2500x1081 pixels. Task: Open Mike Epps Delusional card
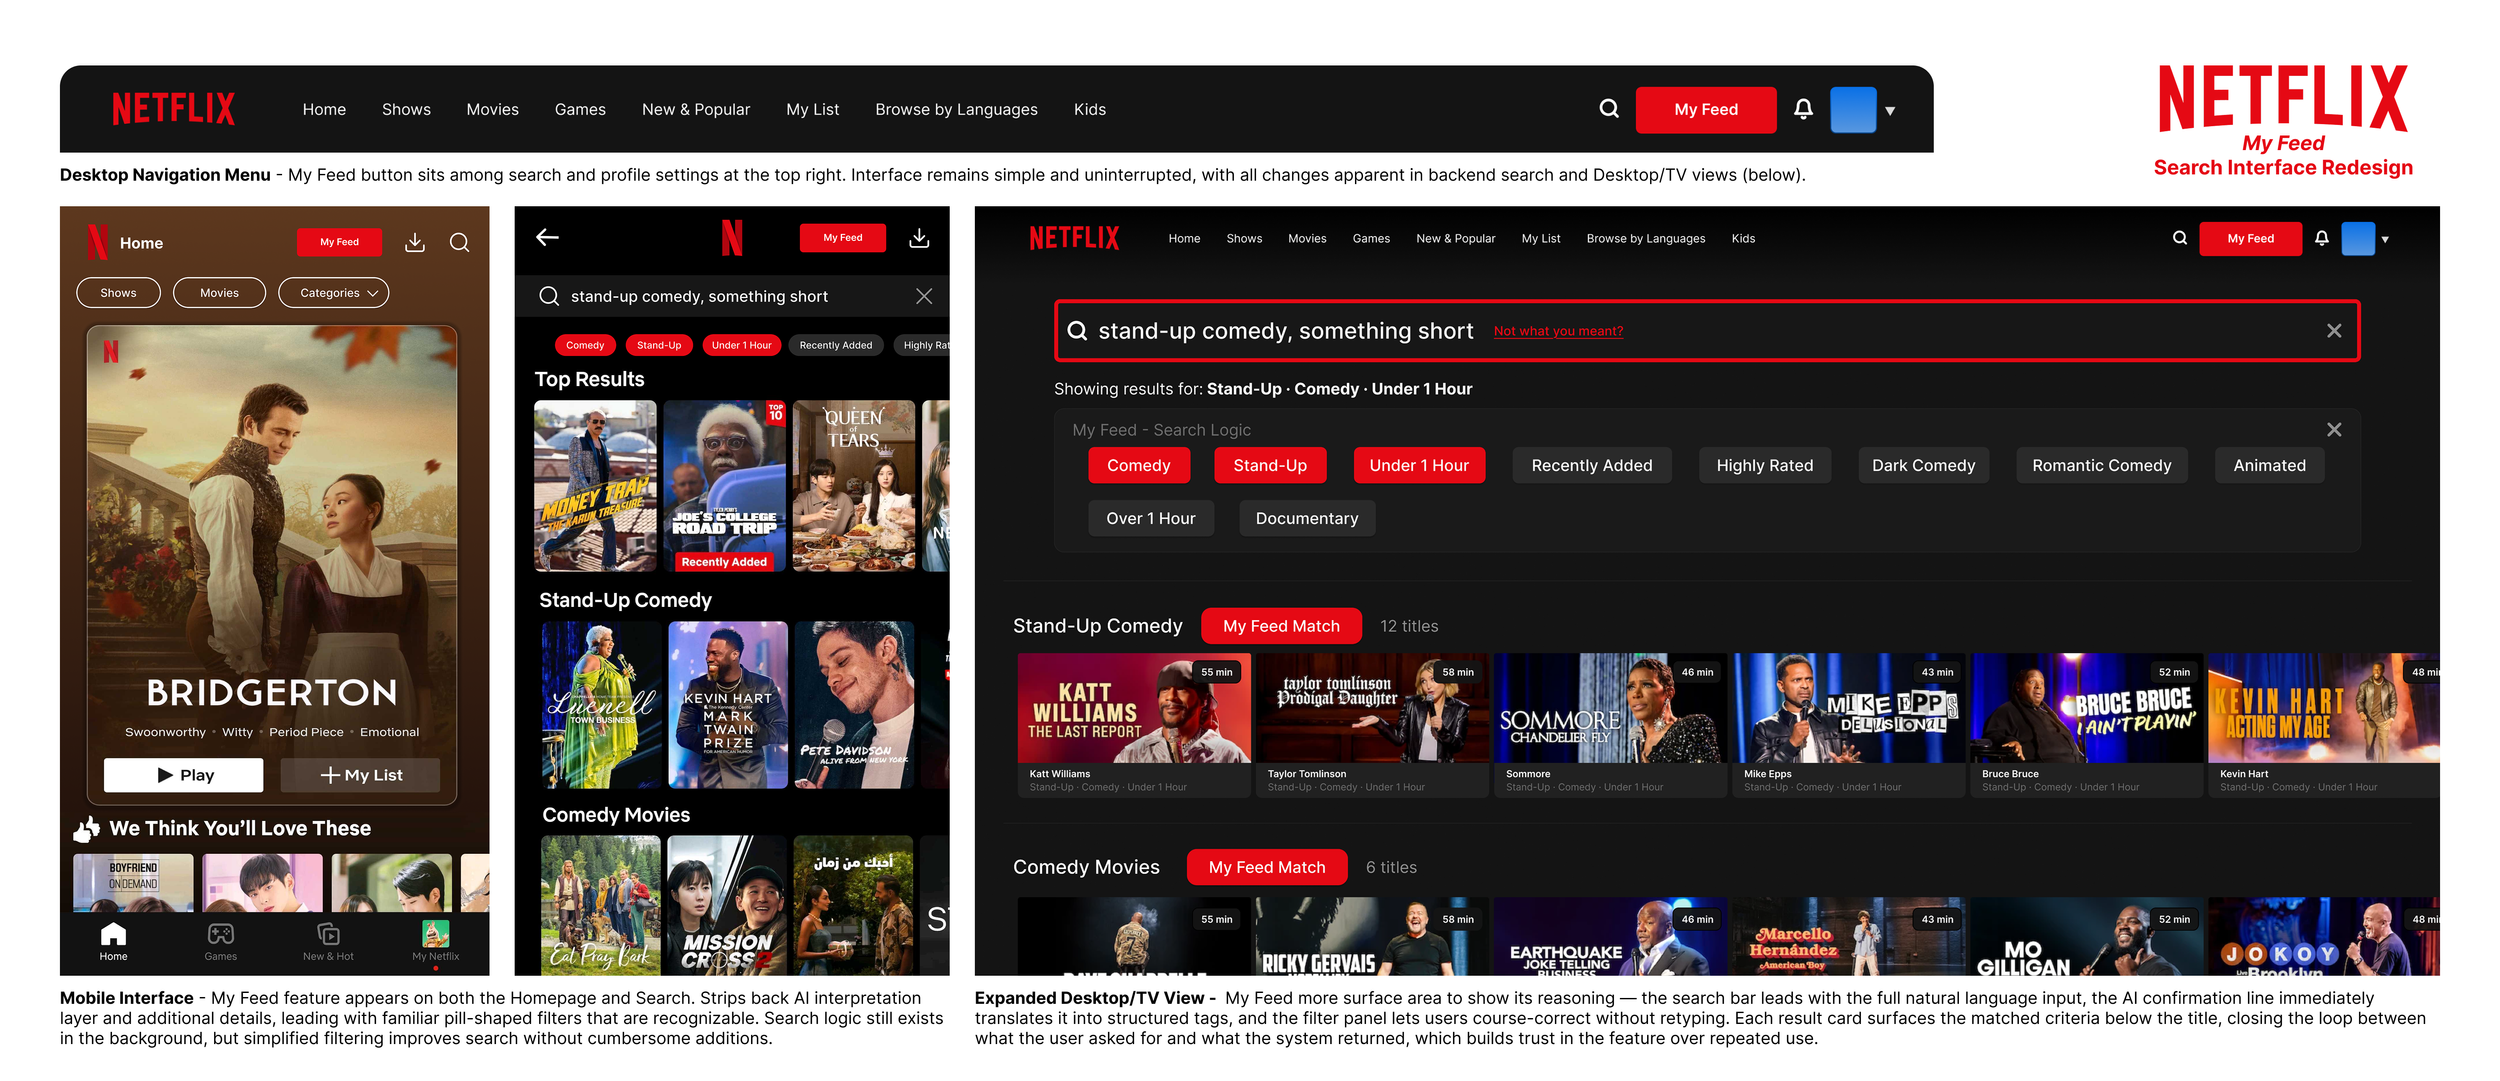point(1848,725)
